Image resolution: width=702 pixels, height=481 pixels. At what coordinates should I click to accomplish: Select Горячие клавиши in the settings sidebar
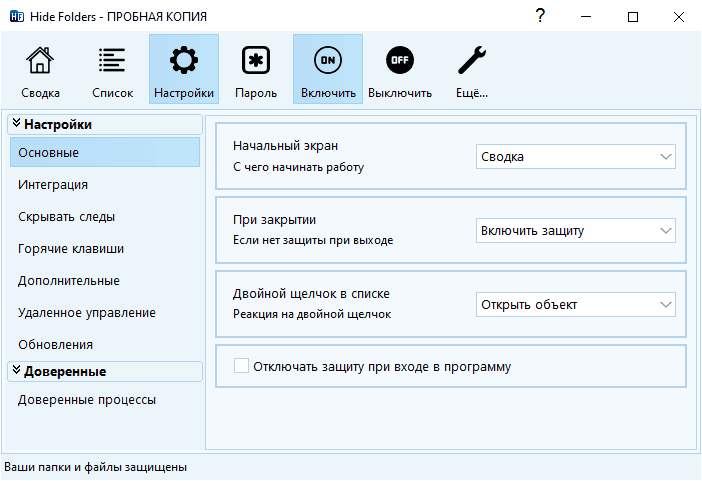[x=105, y=249]
